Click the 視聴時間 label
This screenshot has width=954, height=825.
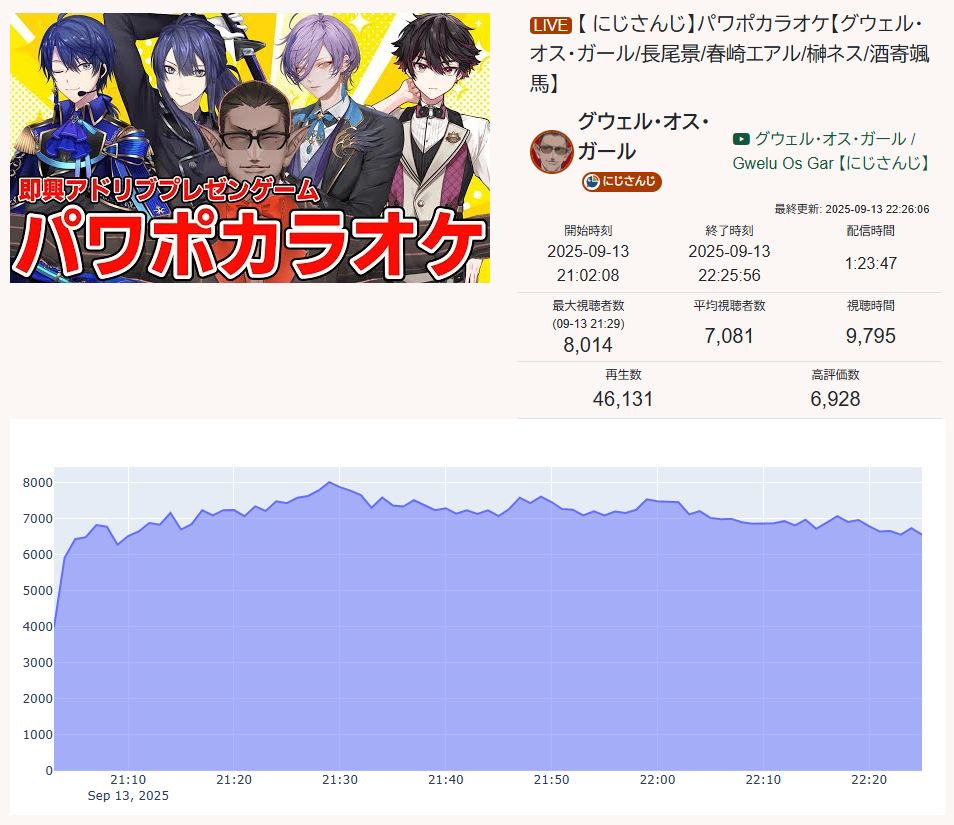pyautogui.click(x=871, y=305)
